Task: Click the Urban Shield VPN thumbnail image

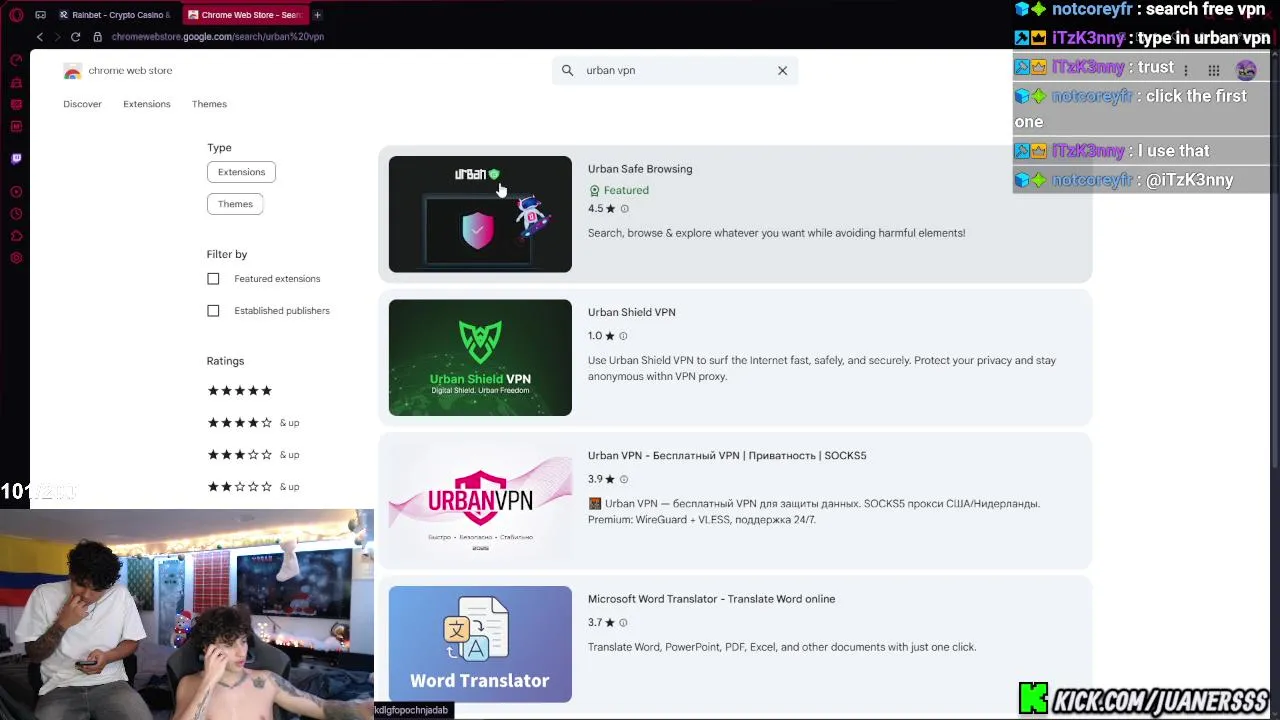Action: point(480,357)
